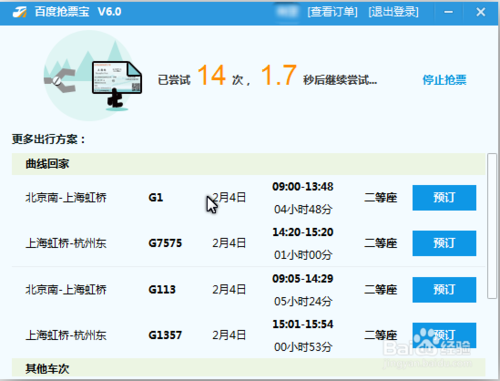The height and width of the screenshot is (381, 500).
Task: Minimize the 百度抢票宝 window
Action: (x=448, y=12)
